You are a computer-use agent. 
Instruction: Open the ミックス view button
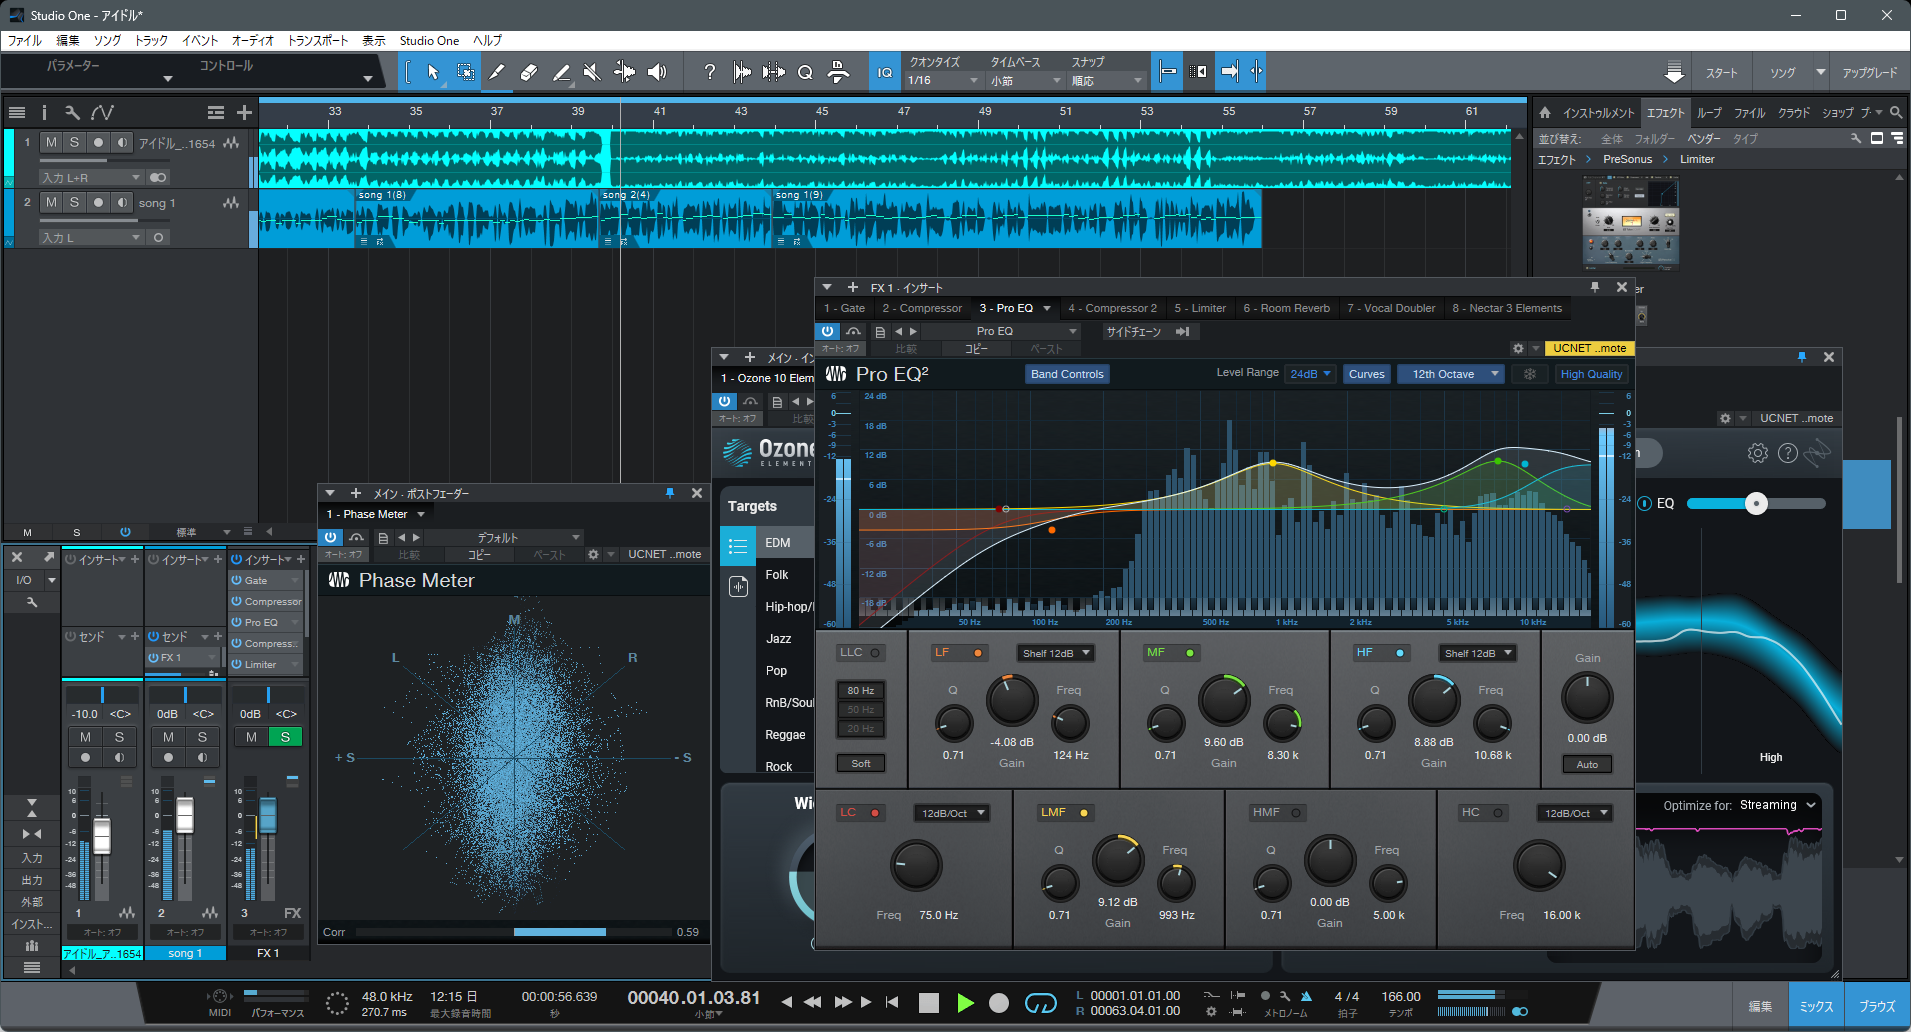pos(1816,1006)
